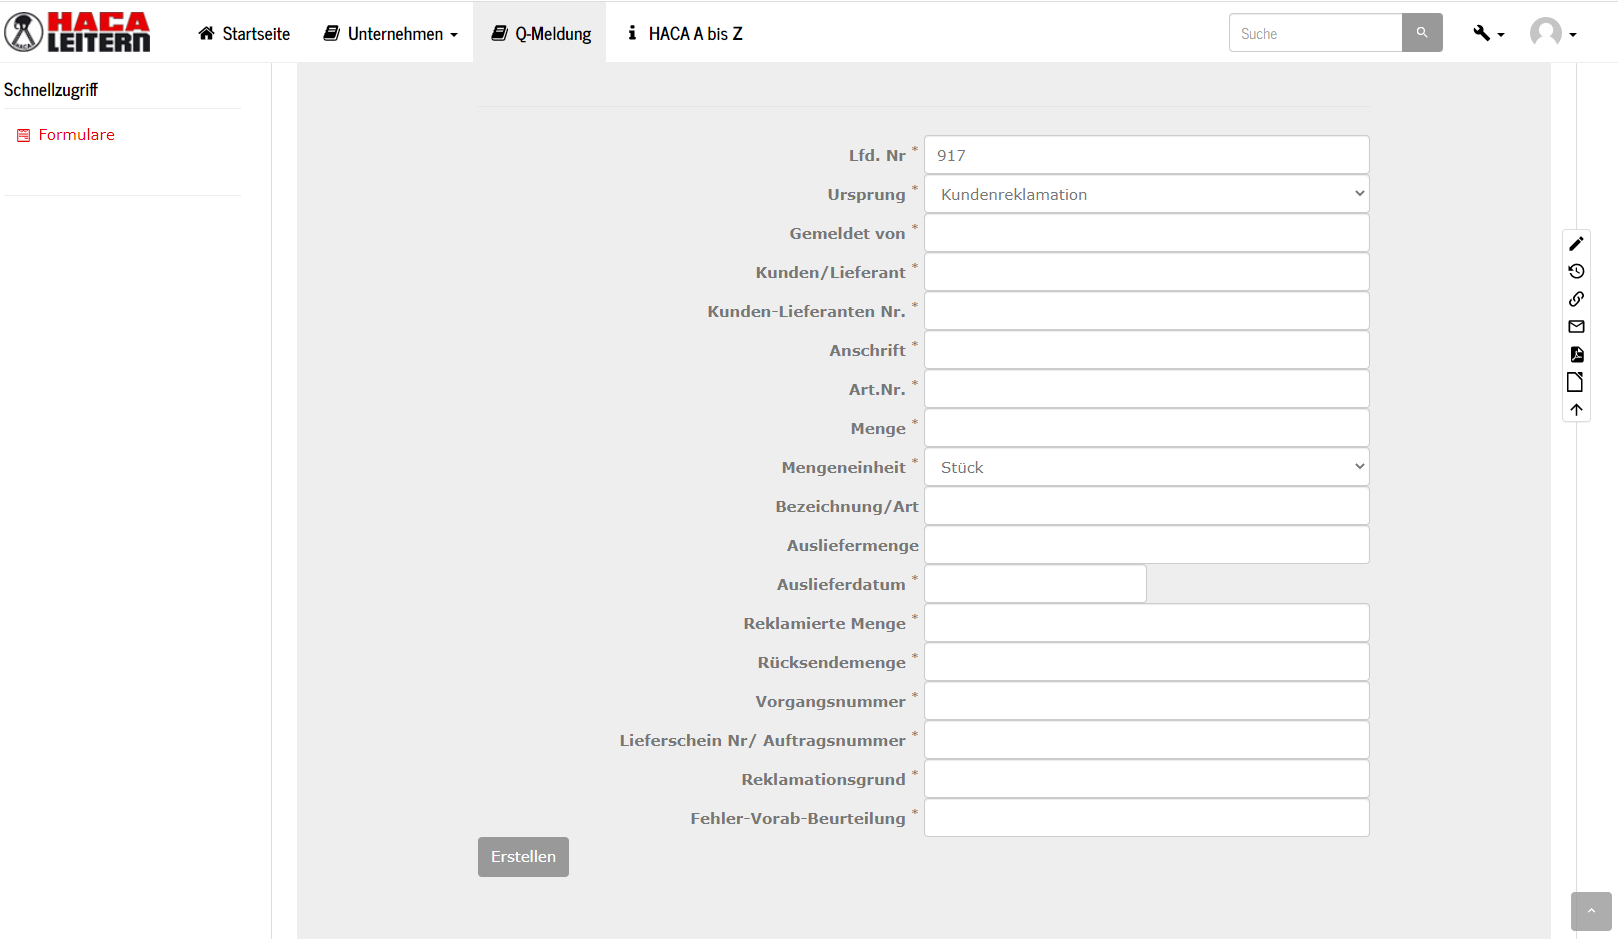
Task: Click the pencil edit icon in side toolbar
Action: (1576, 244)
